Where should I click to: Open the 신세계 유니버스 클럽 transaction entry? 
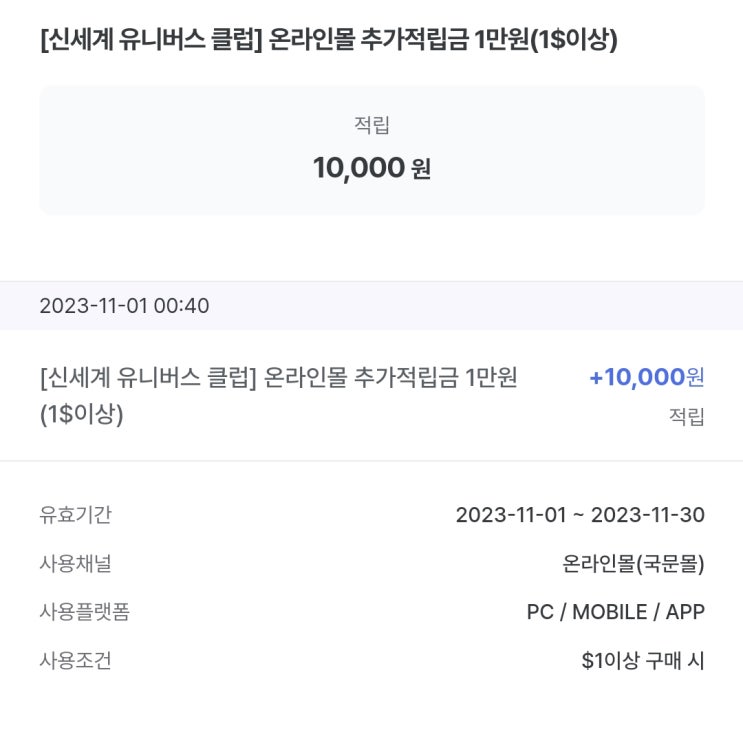278,378
